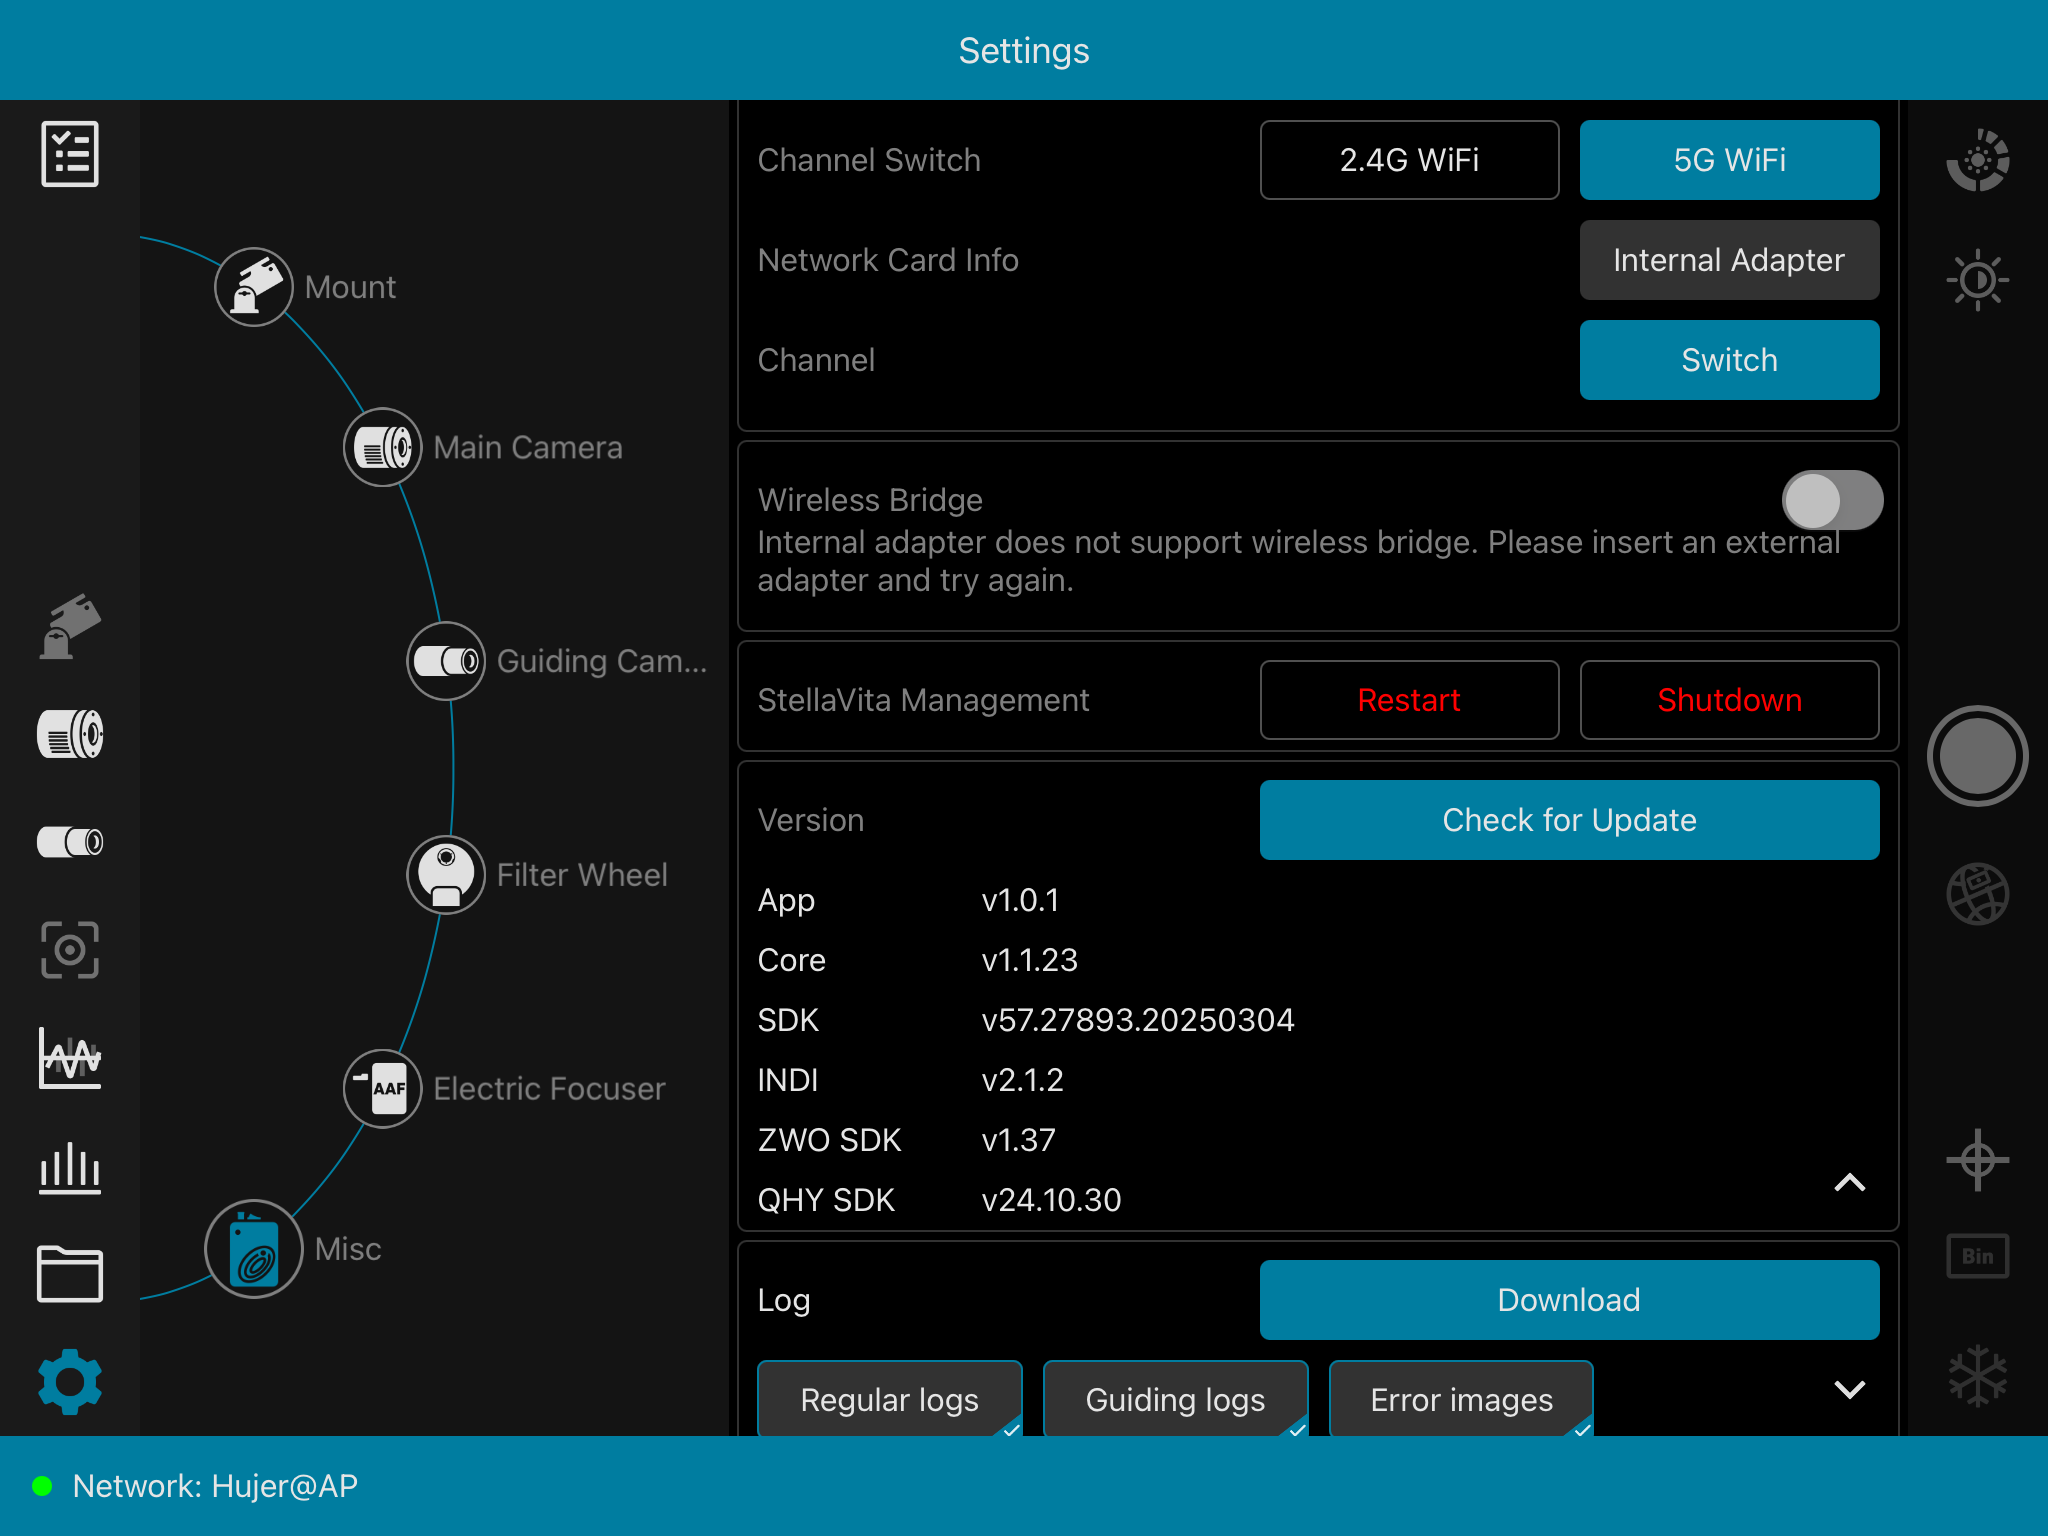This screenshot has width=2048, height=1536.
Task: Collapse the Version details chevron
Action: [x=1849, y=1183]
